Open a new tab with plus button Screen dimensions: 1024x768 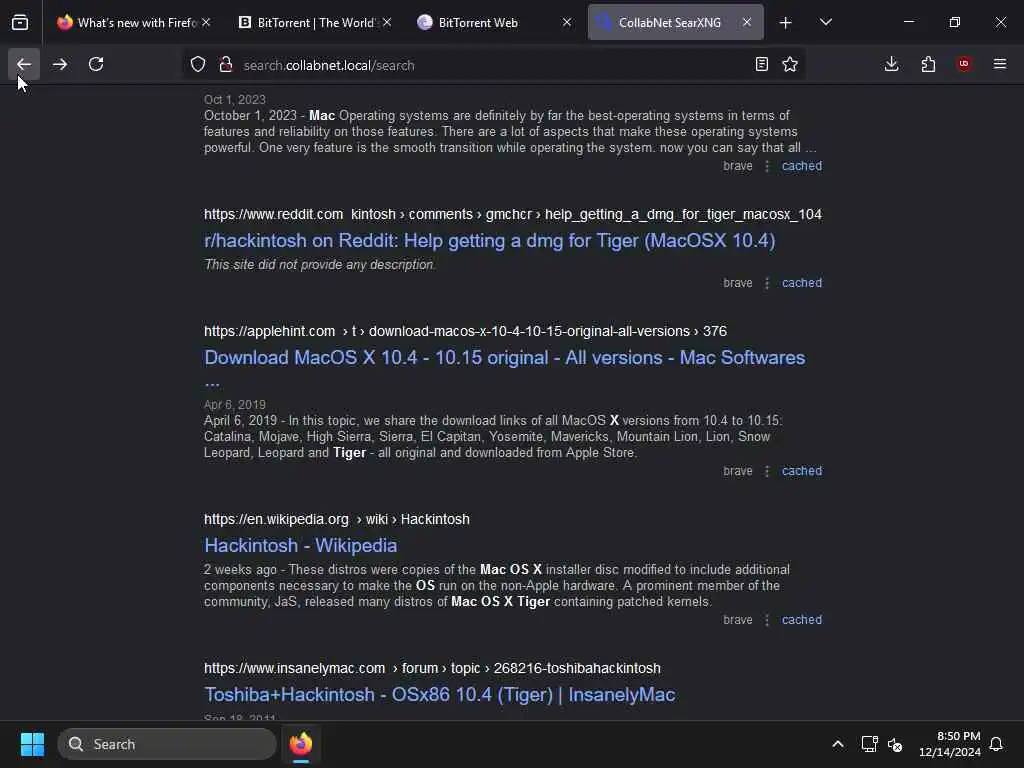tap(786, 23)
